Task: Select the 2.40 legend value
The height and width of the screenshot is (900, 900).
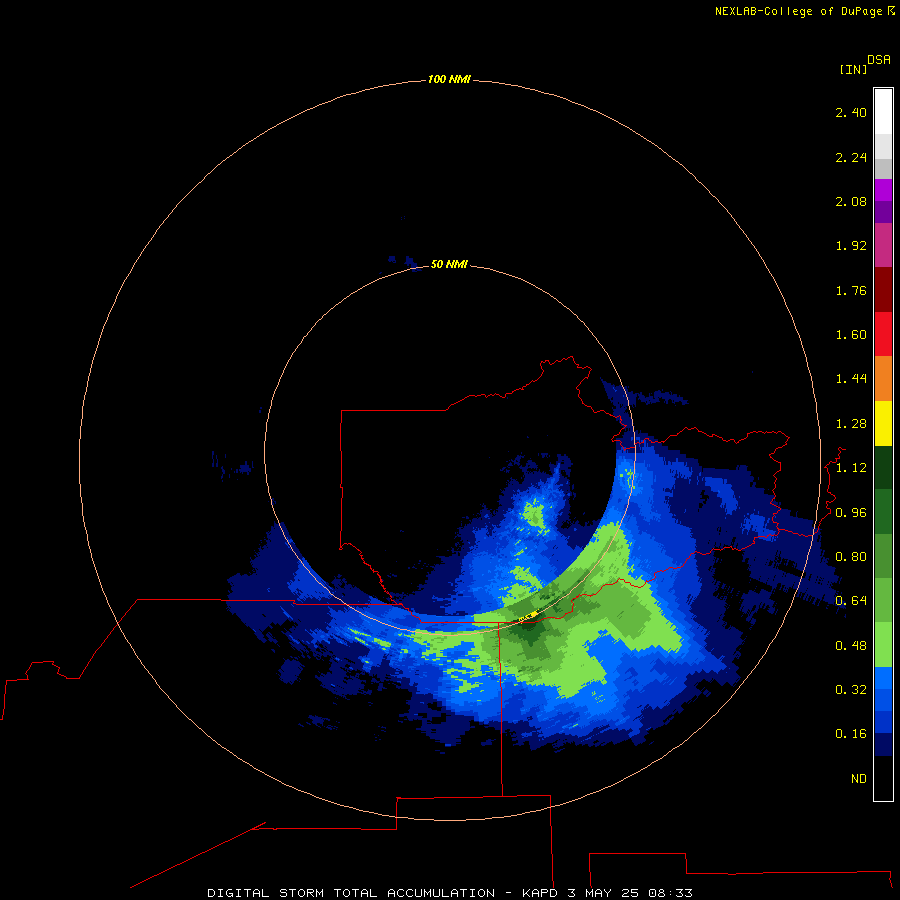Action: [x=851, y=112]
